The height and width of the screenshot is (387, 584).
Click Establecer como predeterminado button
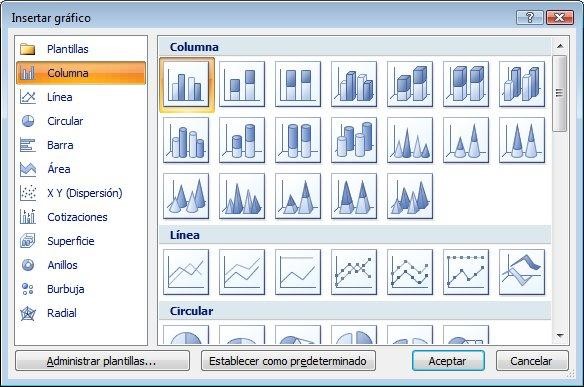(x=288, y=361)
